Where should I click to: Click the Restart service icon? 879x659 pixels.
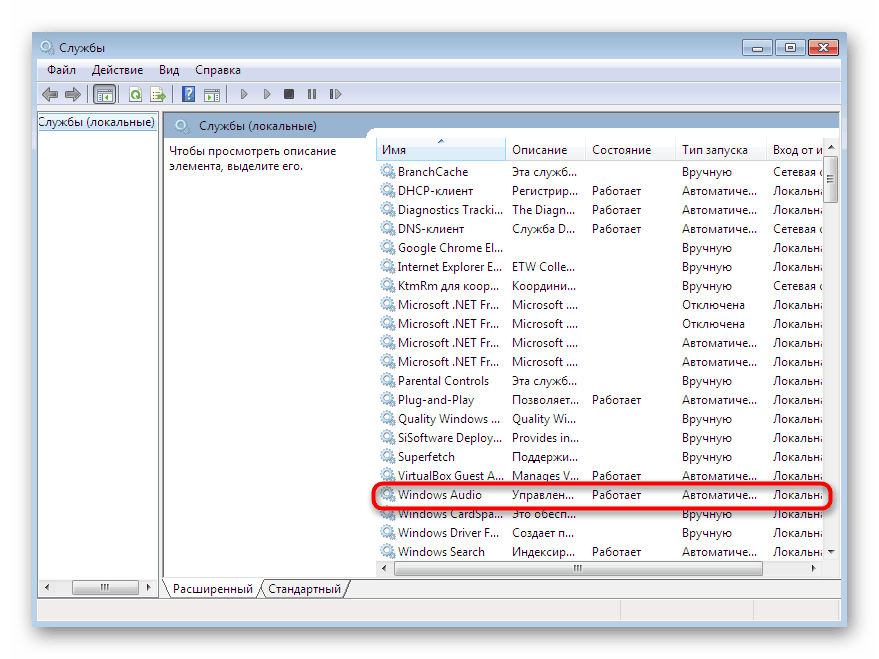coord(335,94)
